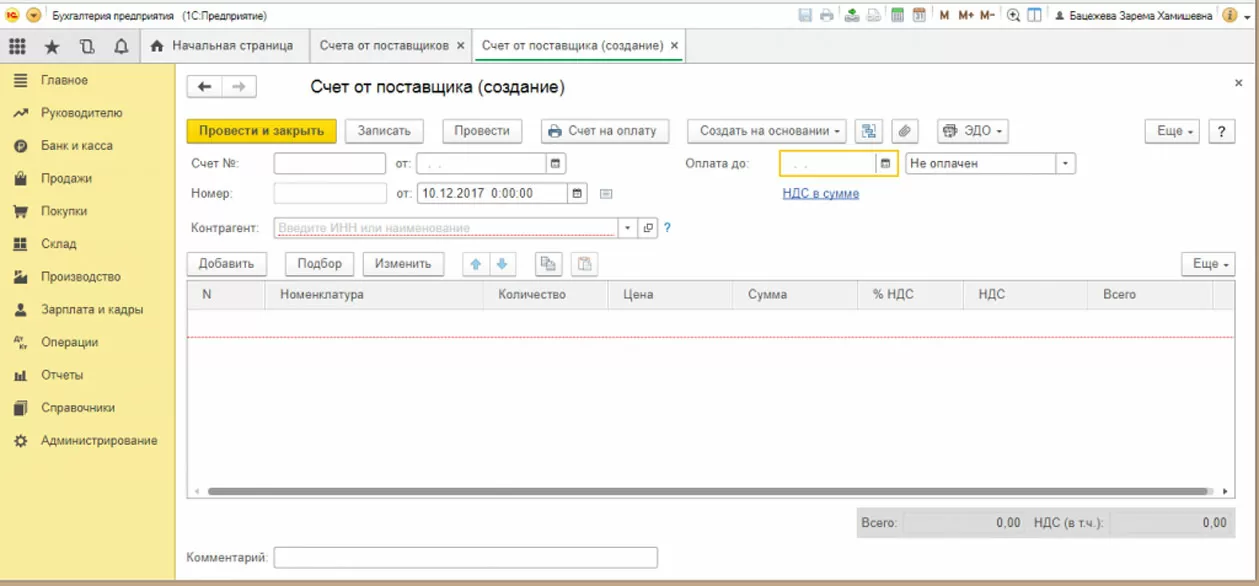Move row up with arrow icon

pyautogui.click(x=476, y=264)
